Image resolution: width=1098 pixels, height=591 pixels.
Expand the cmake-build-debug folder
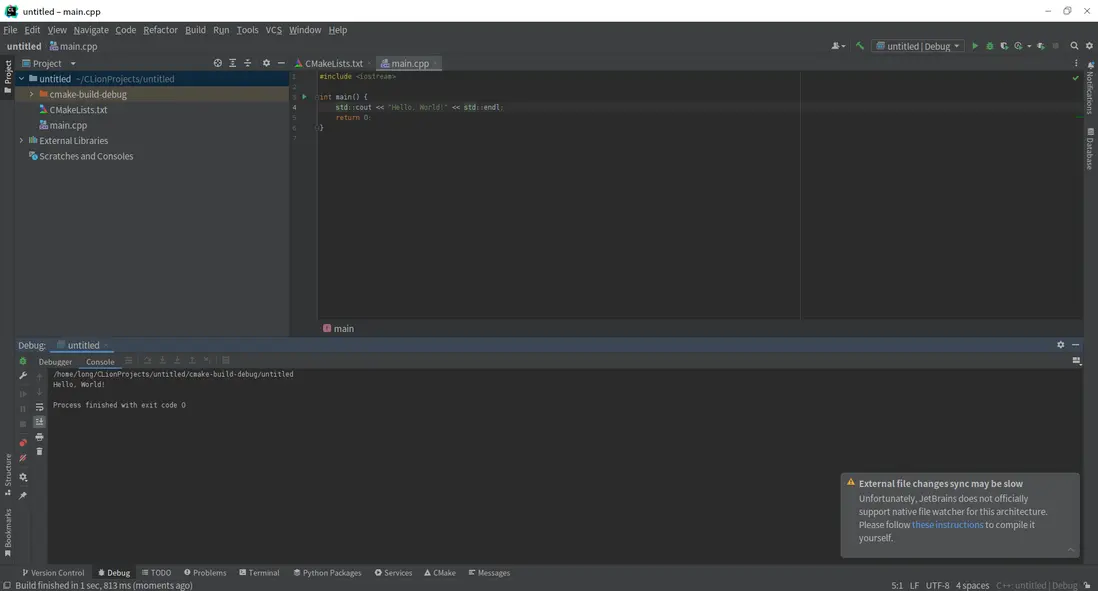pyautogui.click(x=32, y=94)
